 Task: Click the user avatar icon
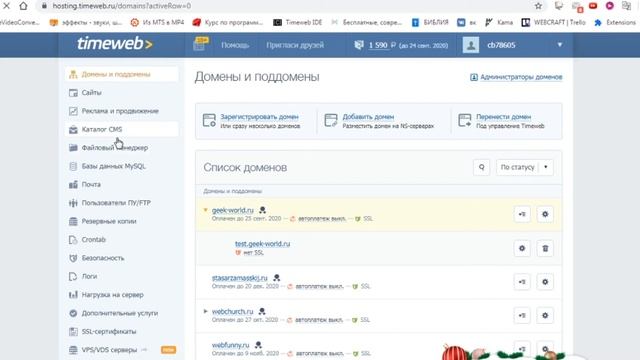coord(471,45)
